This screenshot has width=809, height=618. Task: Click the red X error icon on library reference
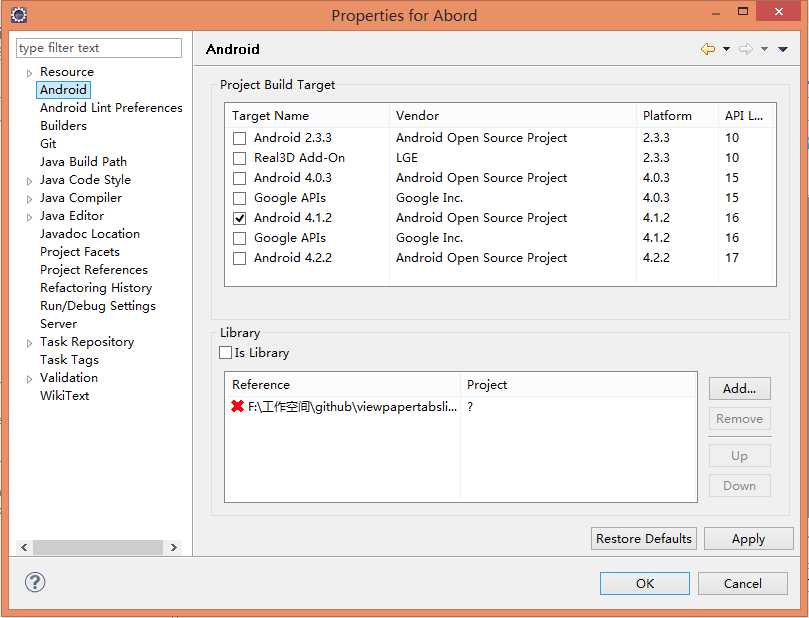[x=237, y=406]
